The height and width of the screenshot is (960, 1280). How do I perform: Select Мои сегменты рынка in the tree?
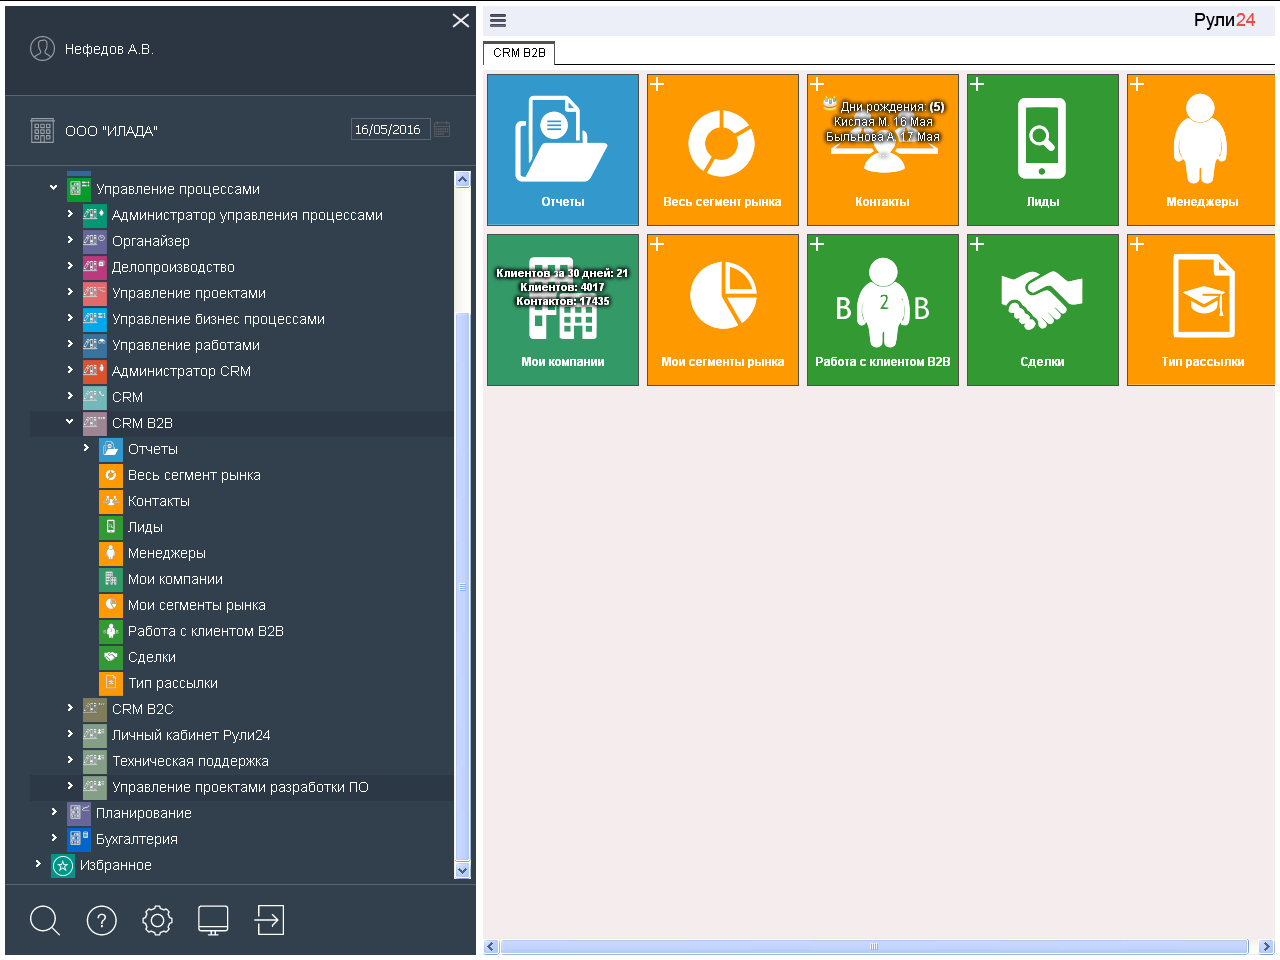click(196, 605)
